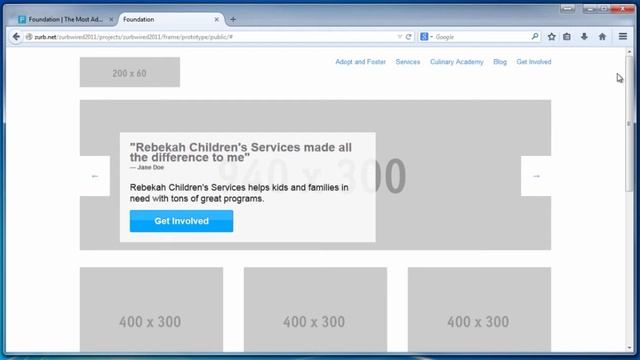640x360 pixels.
Task: Click the first 400 x 300 placeholder image
Action: pyautogui.click(x=151, y=309)
